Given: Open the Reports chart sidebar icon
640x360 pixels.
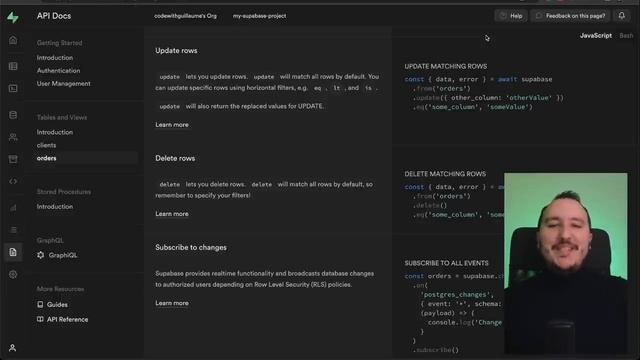Looking at the screenshot, I should click(13, 208).
